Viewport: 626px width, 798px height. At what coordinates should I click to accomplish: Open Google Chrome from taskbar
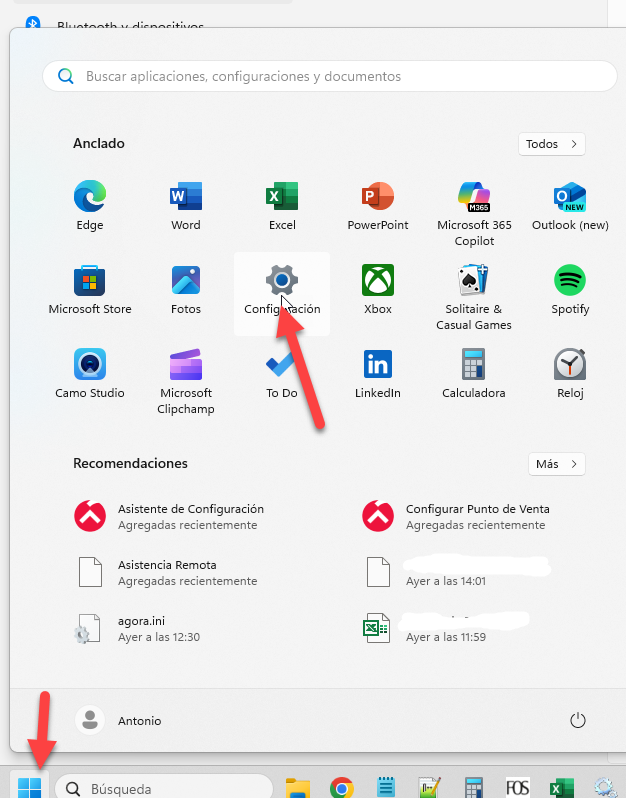coord(342,788)
